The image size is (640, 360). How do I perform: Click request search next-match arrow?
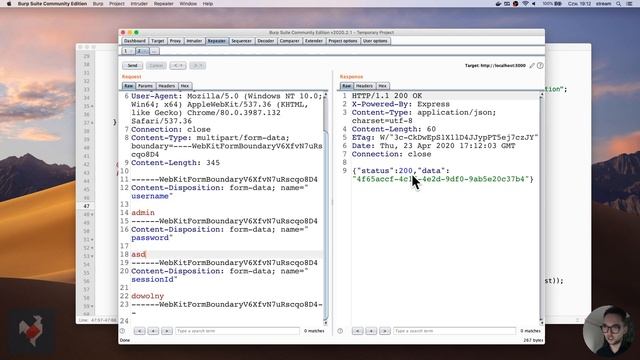pos(167,331)
